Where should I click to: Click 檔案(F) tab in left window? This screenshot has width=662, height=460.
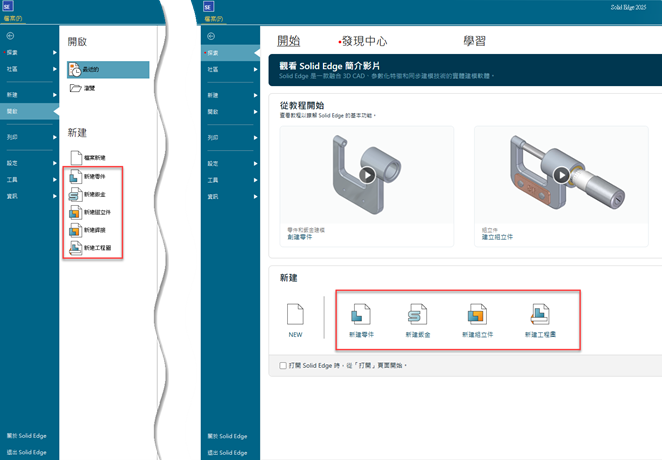[x=13, y=19]
